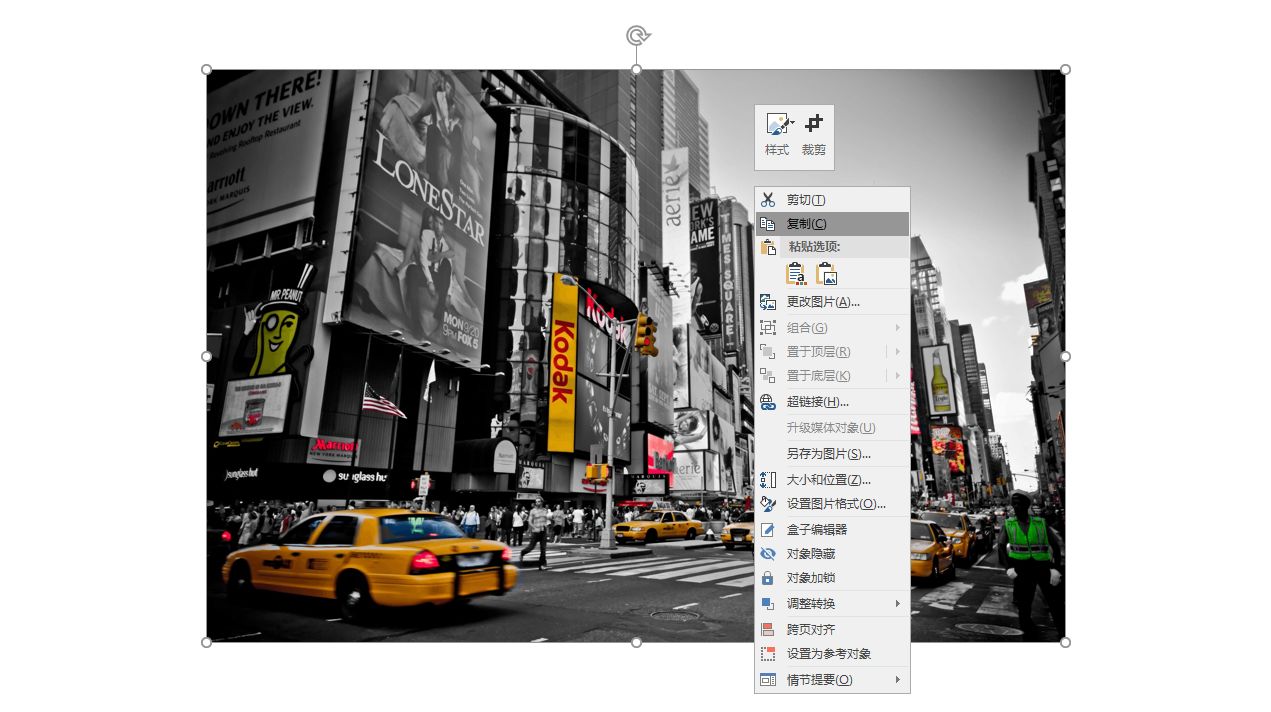Screen dimensions: 1271x712
Task: Click 组合(G) group menu item
Action: click(832, 328)
